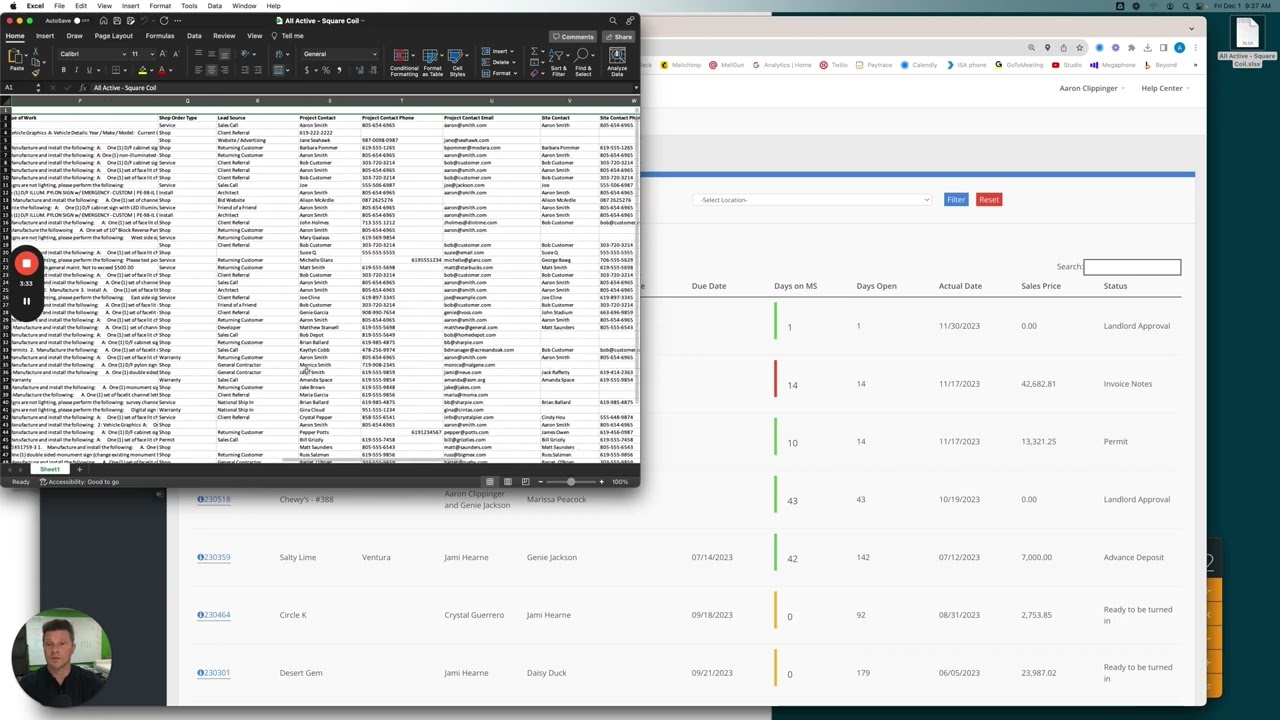Click the Excel formula bar
The image size is (1280, 720).
pyautogui.click(x=360, y=88)
